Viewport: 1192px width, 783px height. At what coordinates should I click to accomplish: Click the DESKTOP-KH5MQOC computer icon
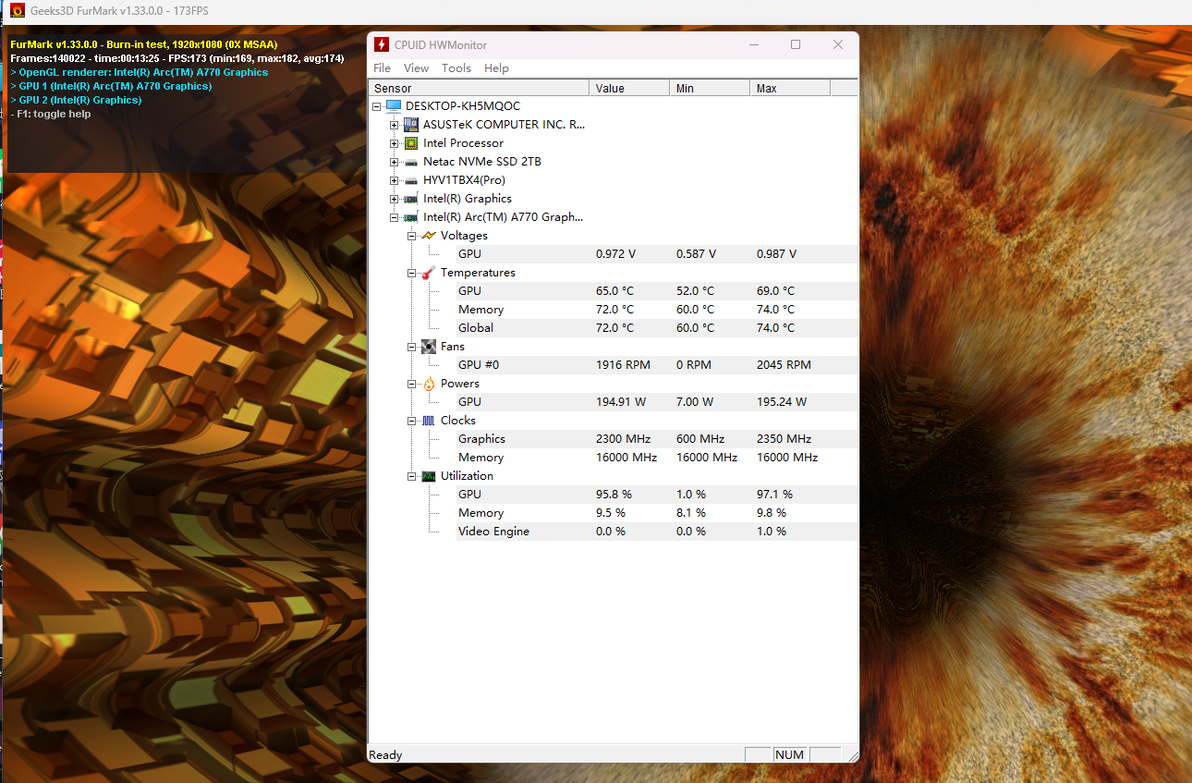pyautogui.click(x=393, y=106)
